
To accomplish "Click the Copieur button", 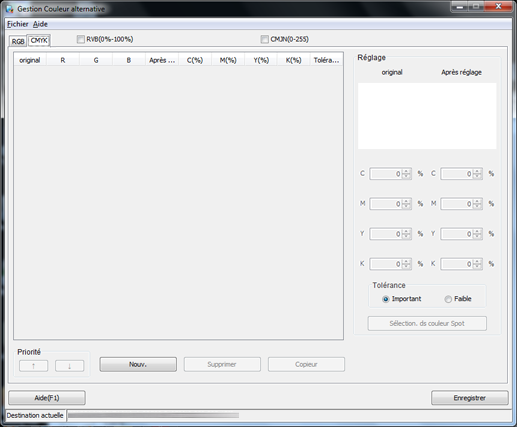I will [x=306, y=364].
